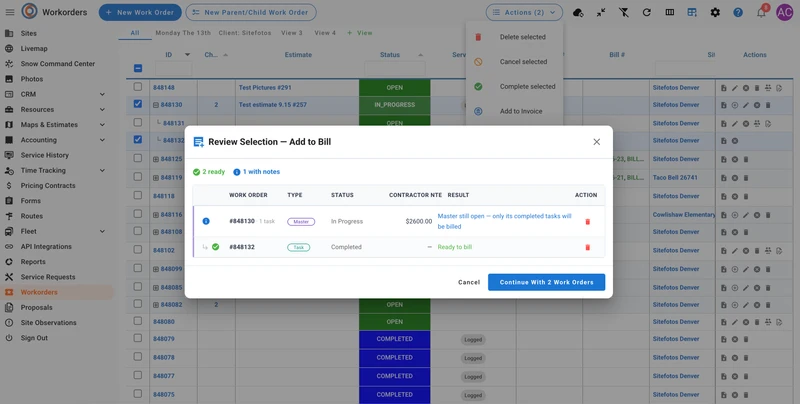Expand the Resources sidebar section
Viewport: 800px width, 404px height.
pyautogui.click(x=103, y=110)
